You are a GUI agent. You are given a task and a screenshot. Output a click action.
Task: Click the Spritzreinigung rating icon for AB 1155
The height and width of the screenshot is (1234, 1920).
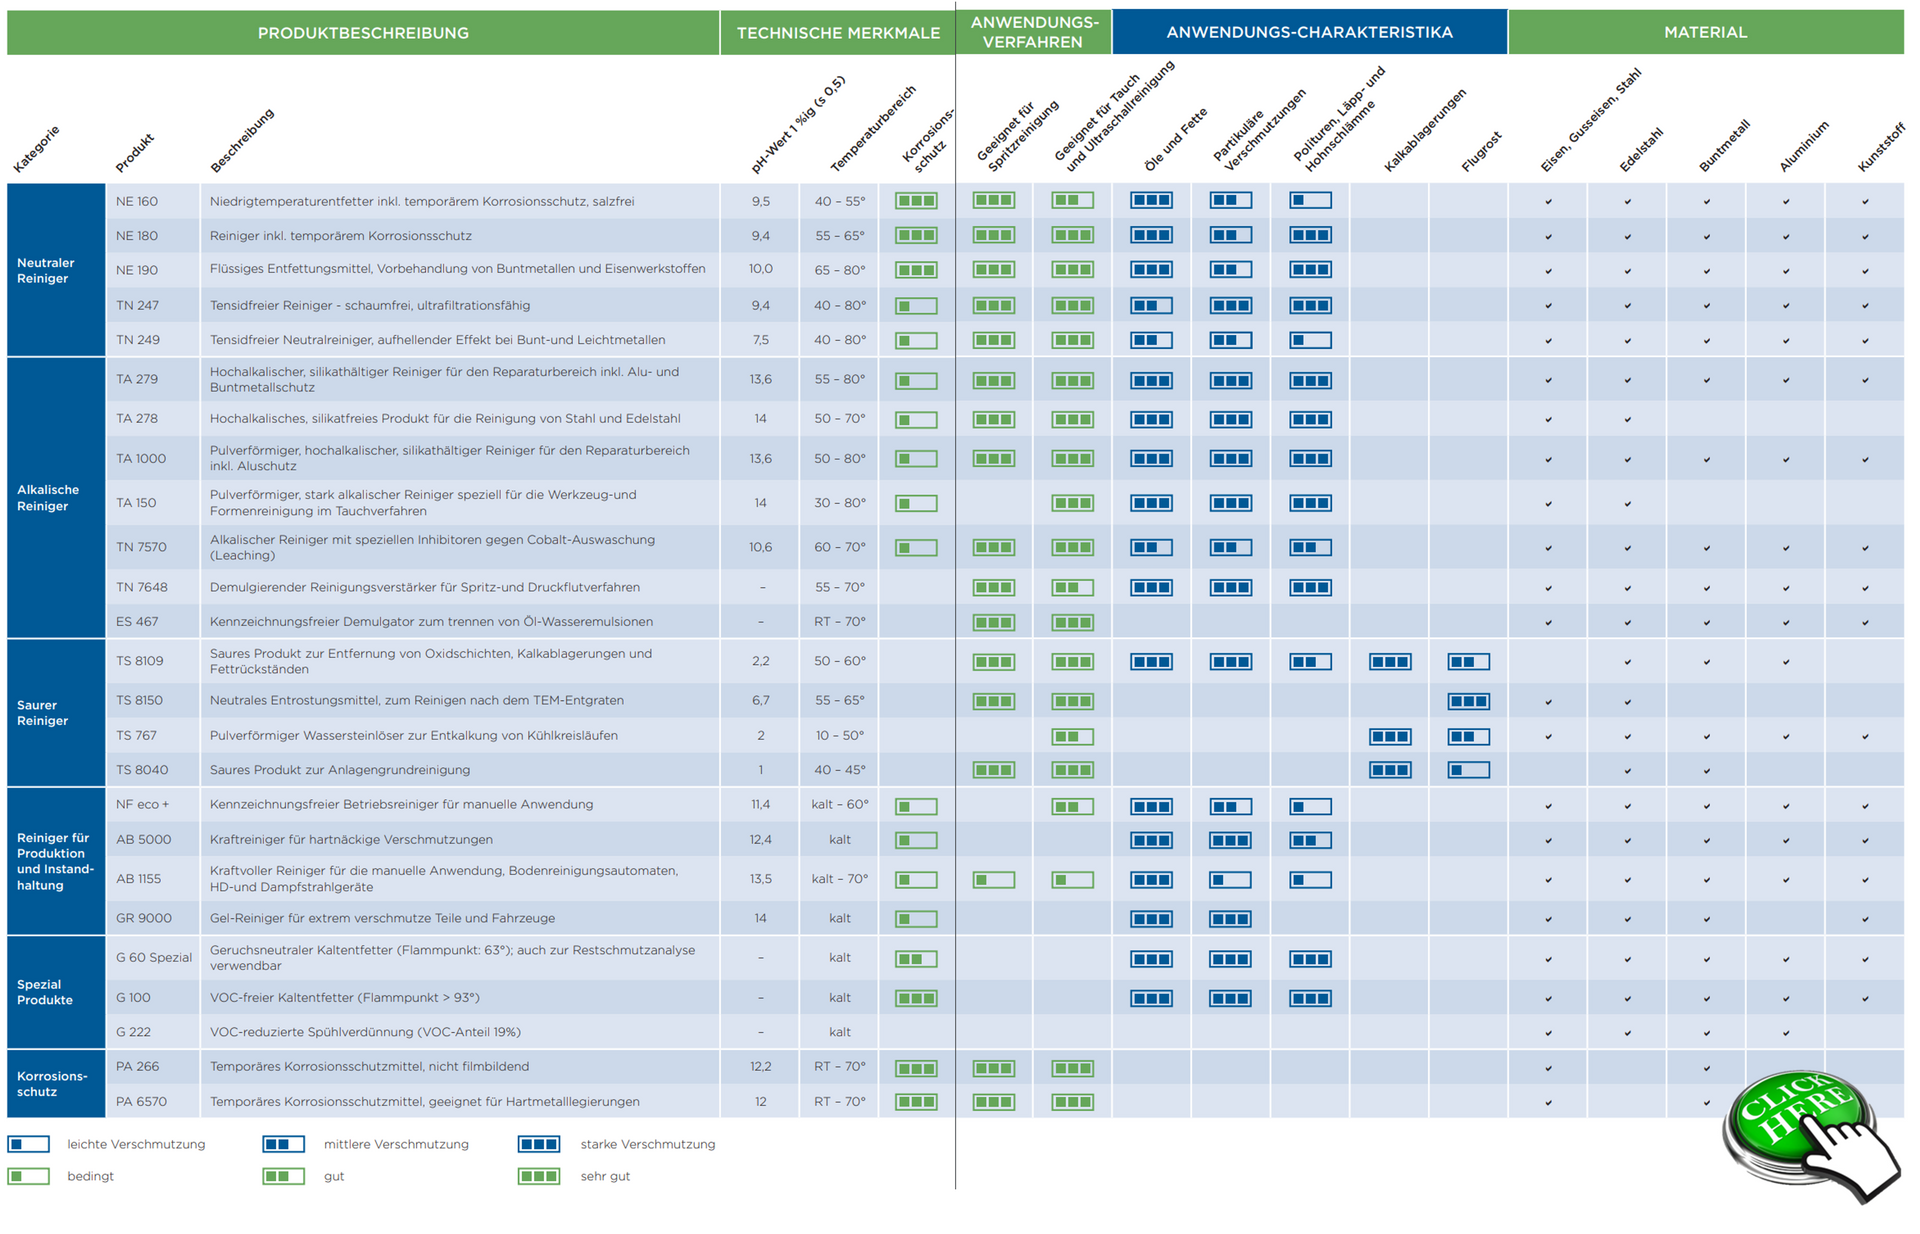(x=994, y=880)
